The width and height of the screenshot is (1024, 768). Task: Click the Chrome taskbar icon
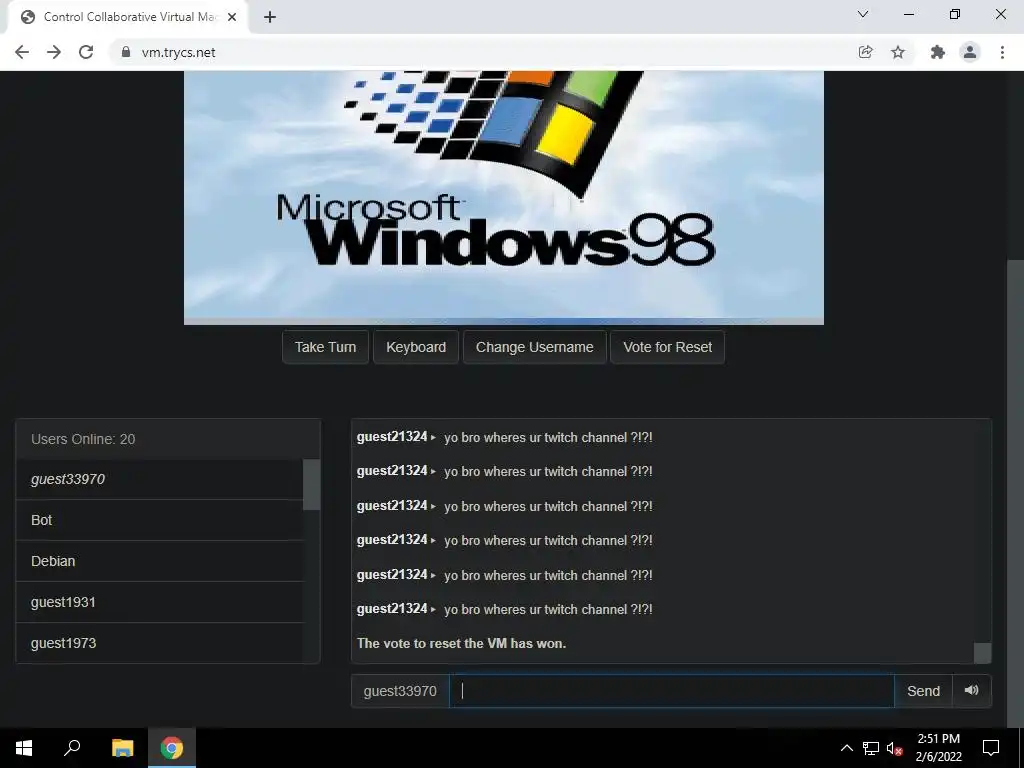coord(172,748)
